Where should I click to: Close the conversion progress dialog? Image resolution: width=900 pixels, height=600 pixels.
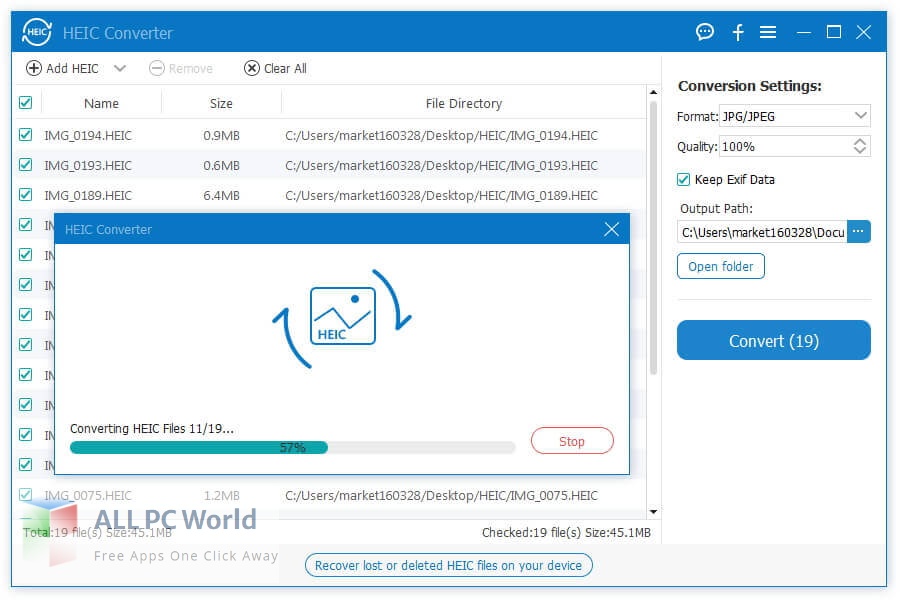612,230
